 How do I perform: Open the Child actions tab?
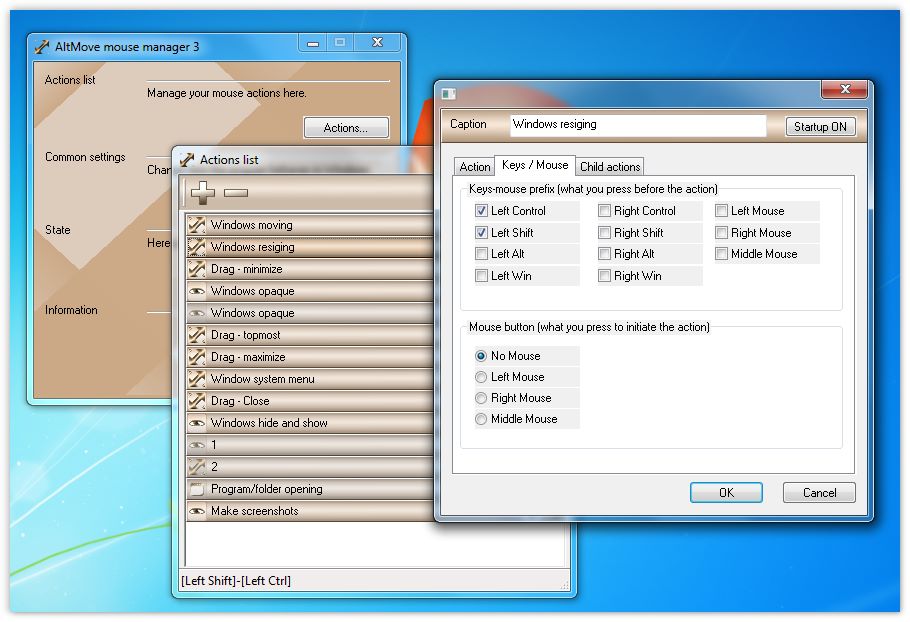coord(610,167)
